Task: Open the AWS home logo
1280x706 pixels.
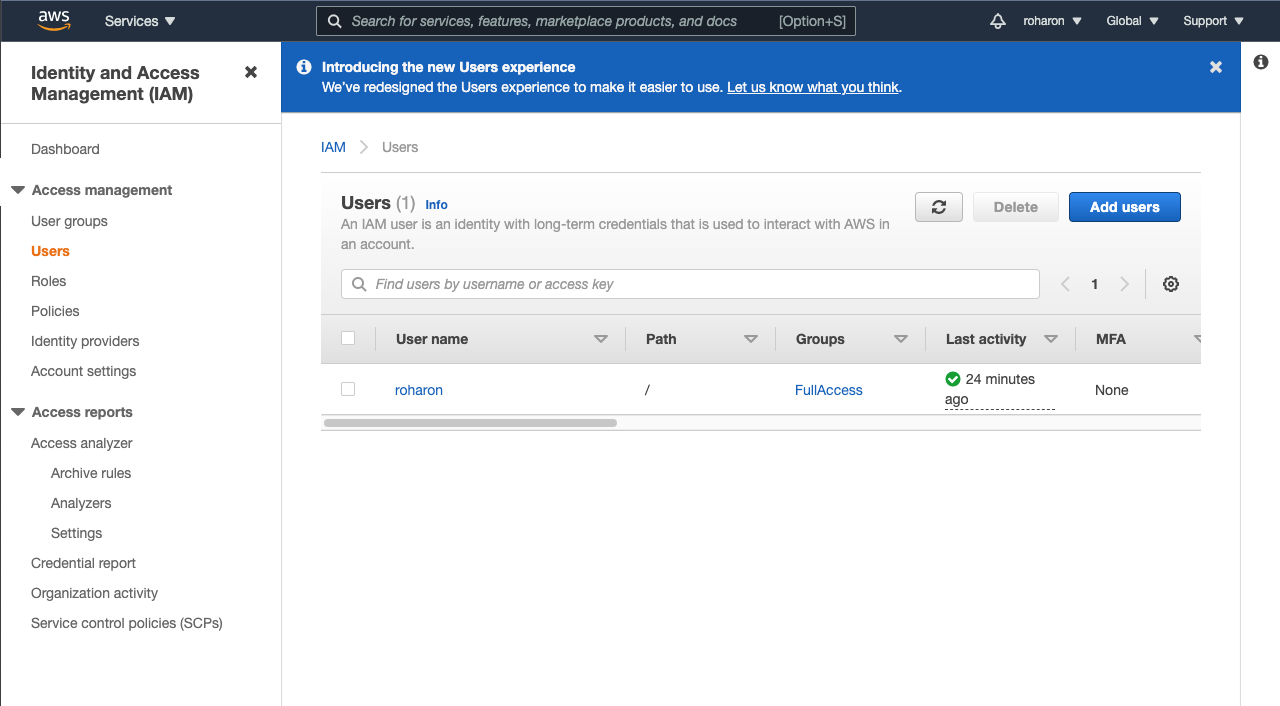Action: (x=54, y=20)
